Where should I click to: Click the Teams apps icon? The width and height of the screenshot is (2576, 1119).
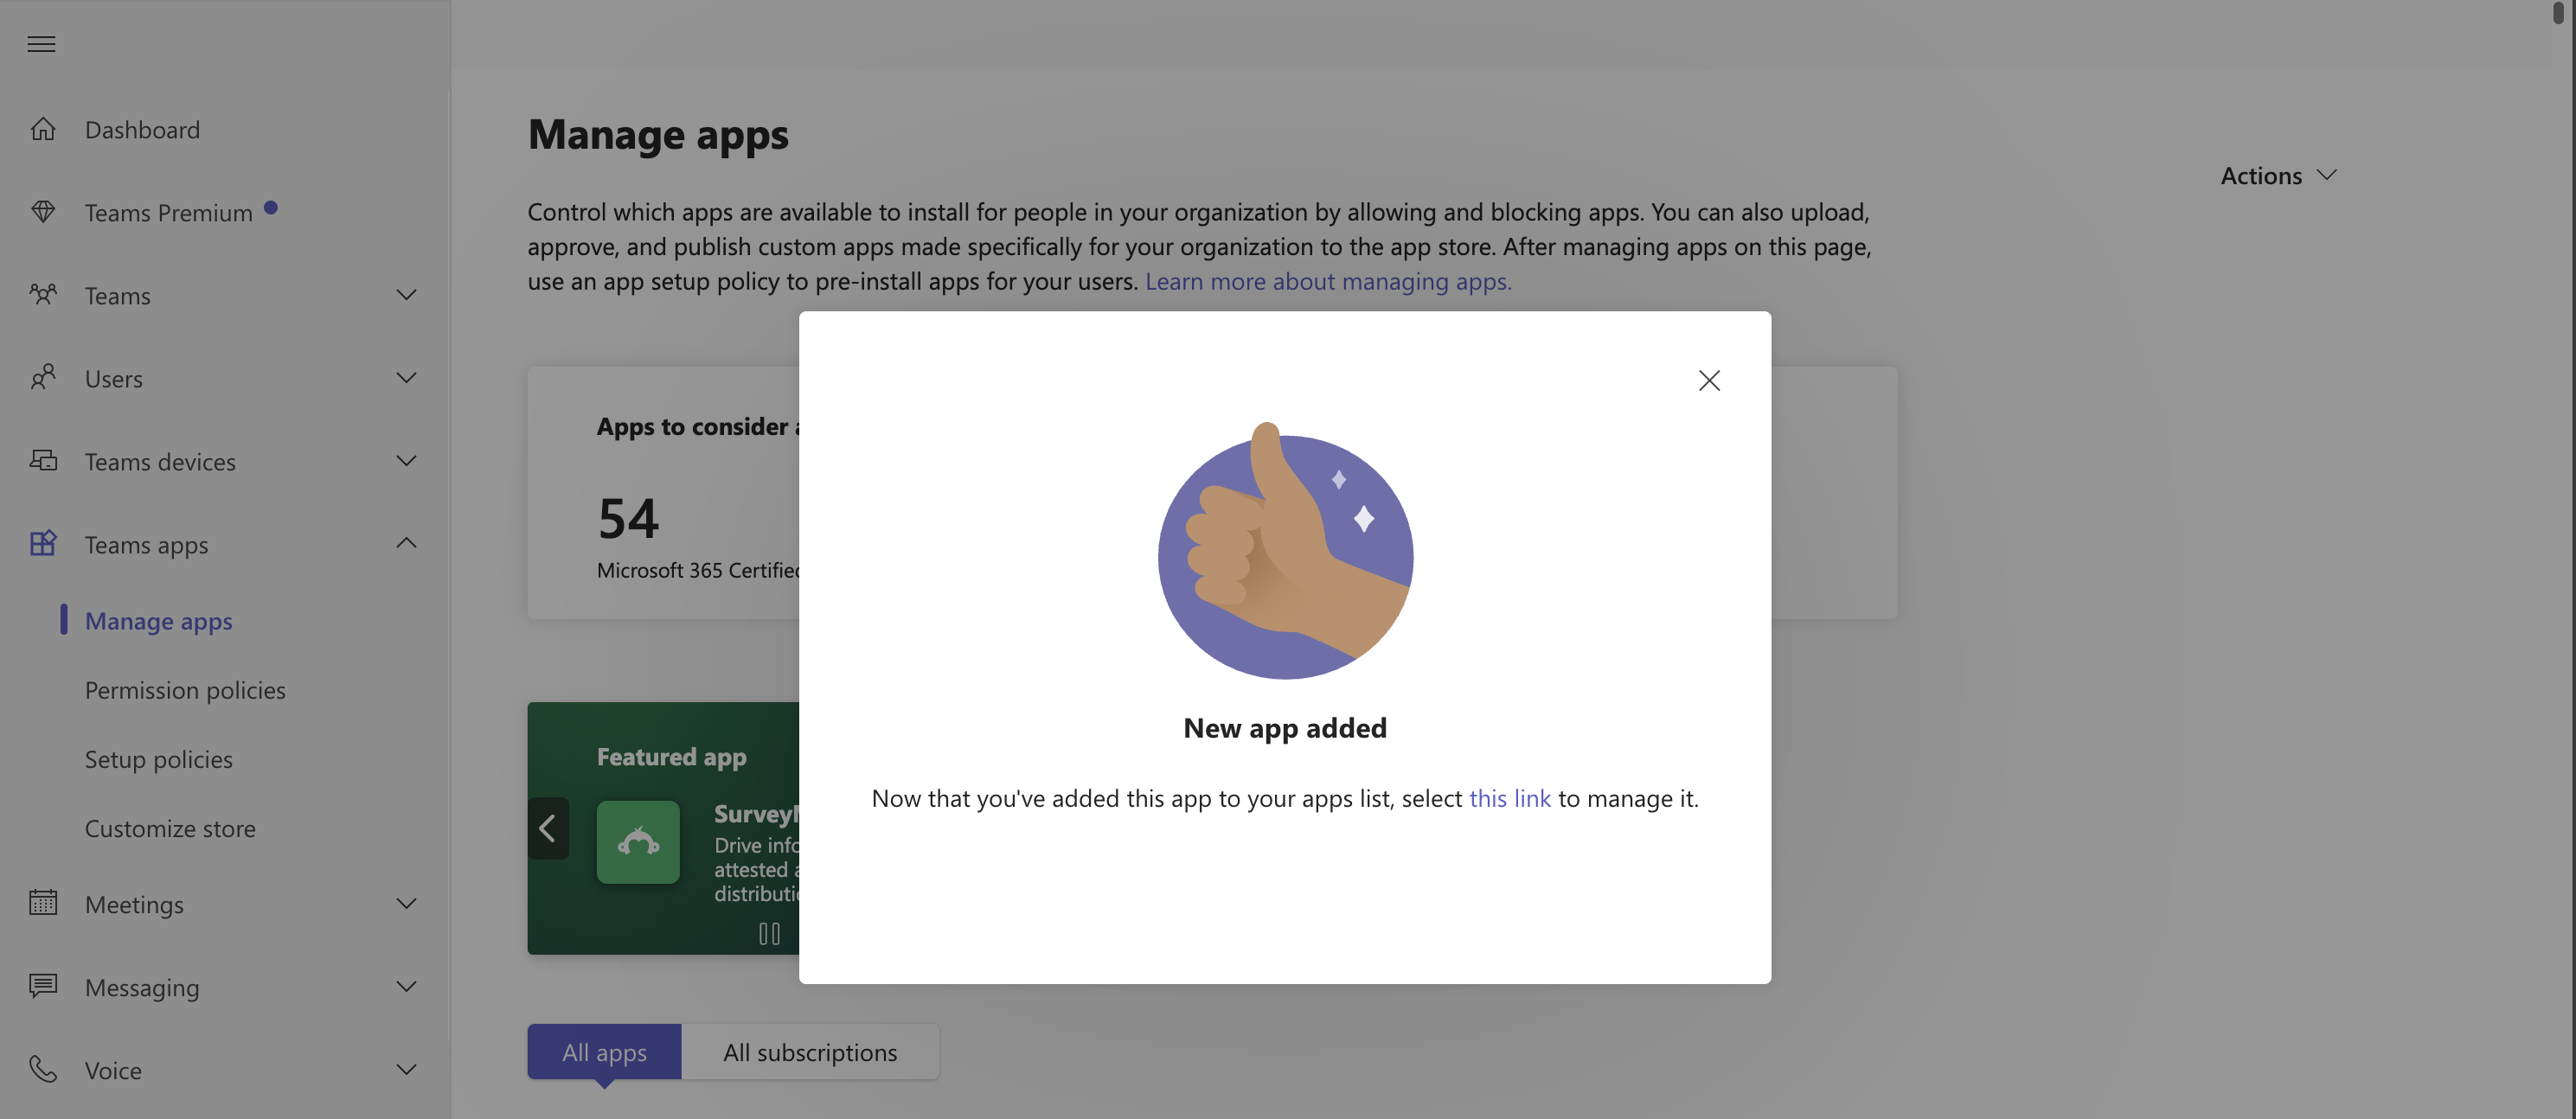click(x=43, y=543)
